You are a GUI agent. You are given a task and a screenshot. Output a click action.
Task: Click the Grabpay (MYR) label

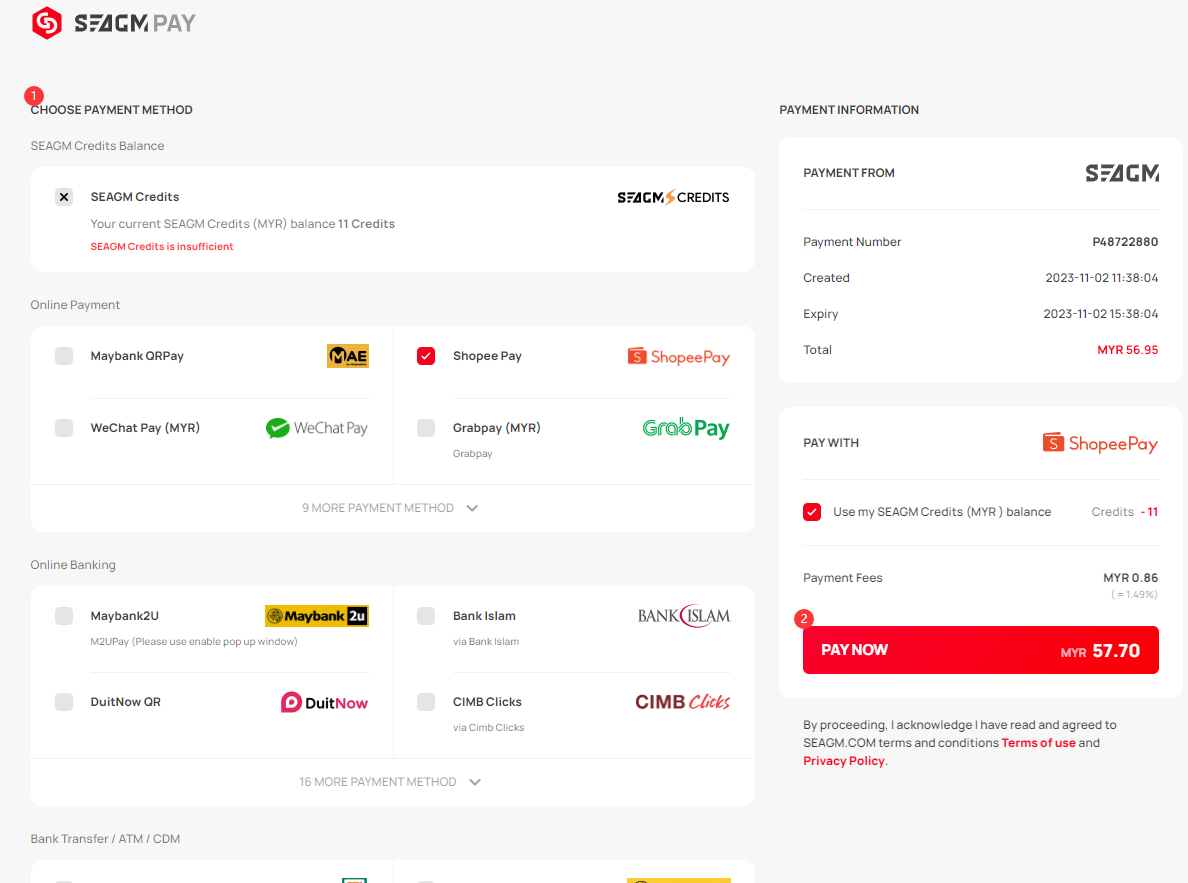497,428
